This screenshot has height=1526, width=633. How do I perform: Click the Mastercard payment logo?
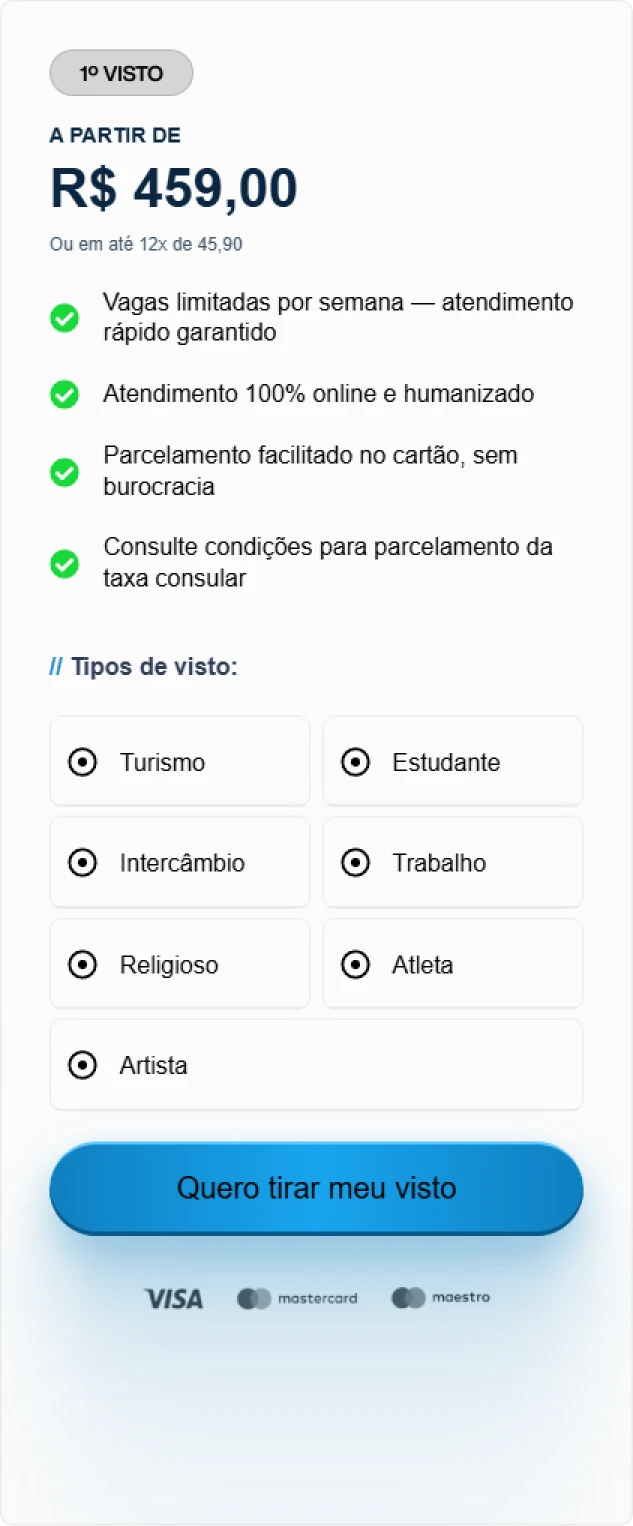pos(297,1298)
